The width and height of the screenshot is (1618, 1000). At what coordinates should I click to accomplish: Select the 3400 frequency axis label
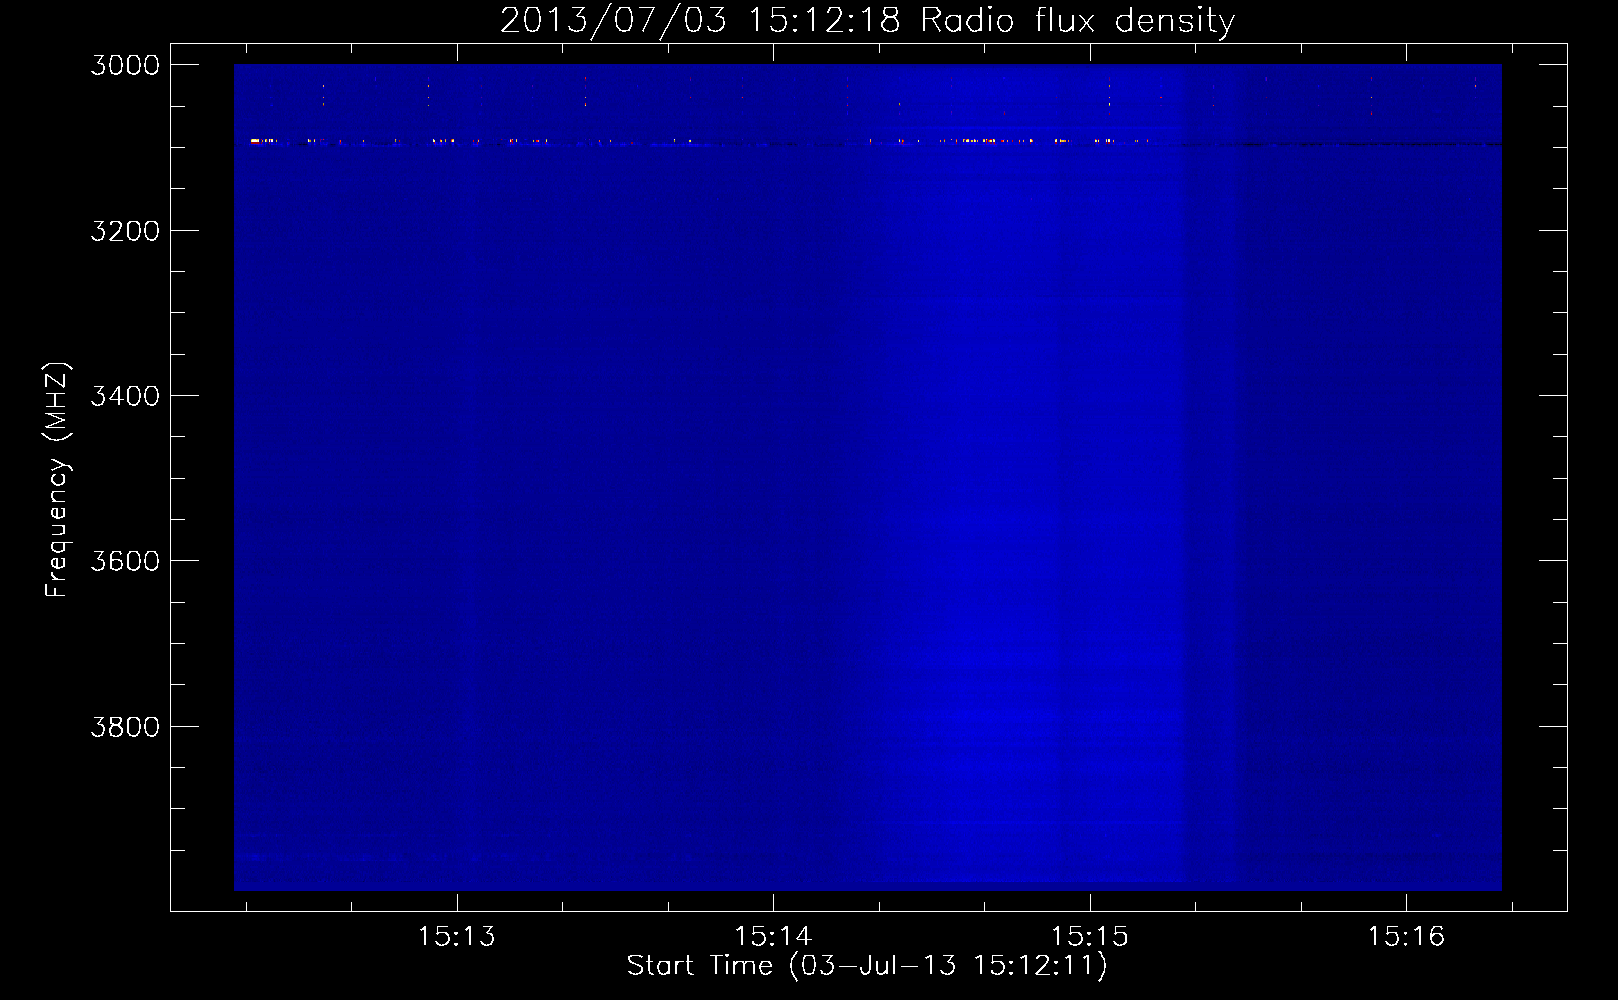tap(125, 396)
